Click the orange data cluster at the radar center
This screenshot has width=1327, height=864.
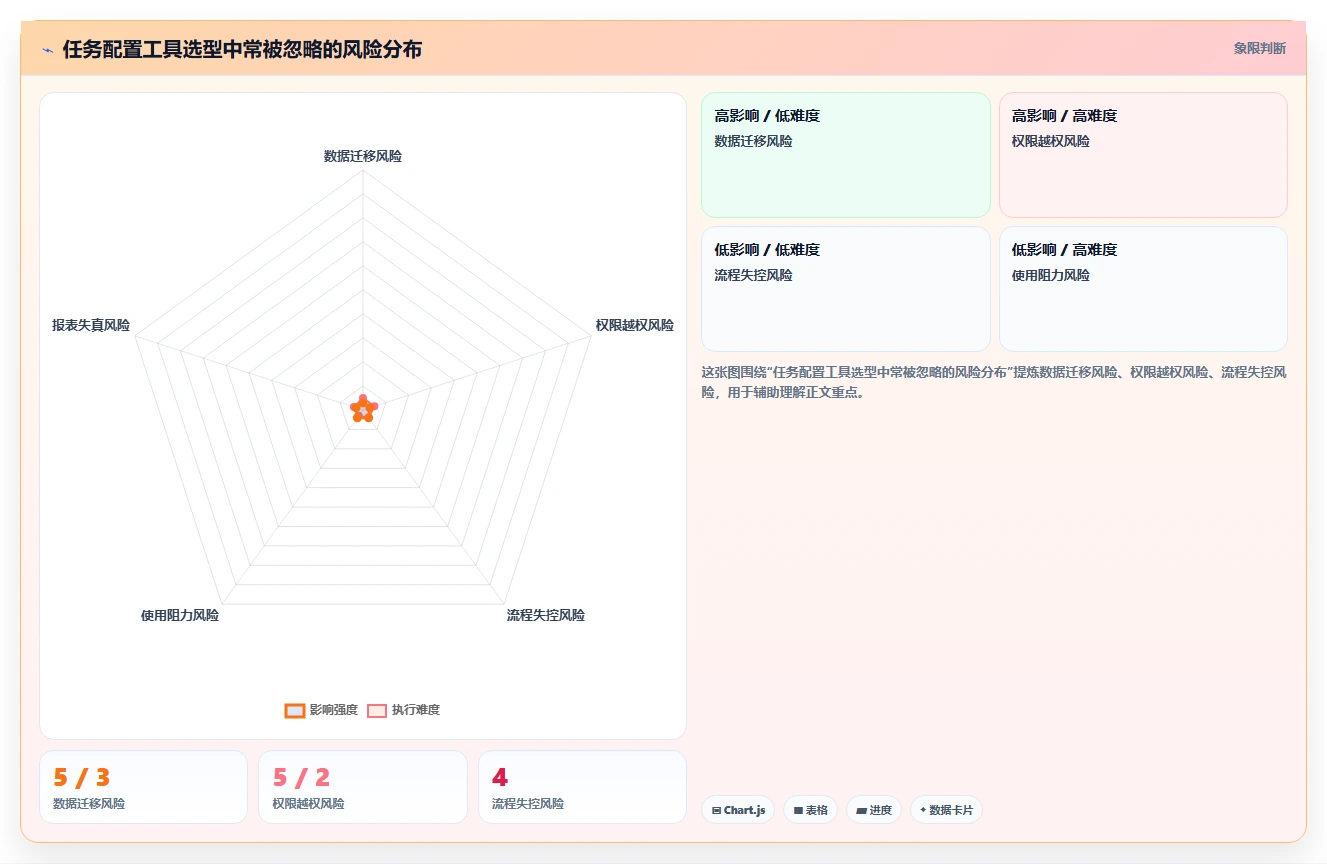click(364, 408)
